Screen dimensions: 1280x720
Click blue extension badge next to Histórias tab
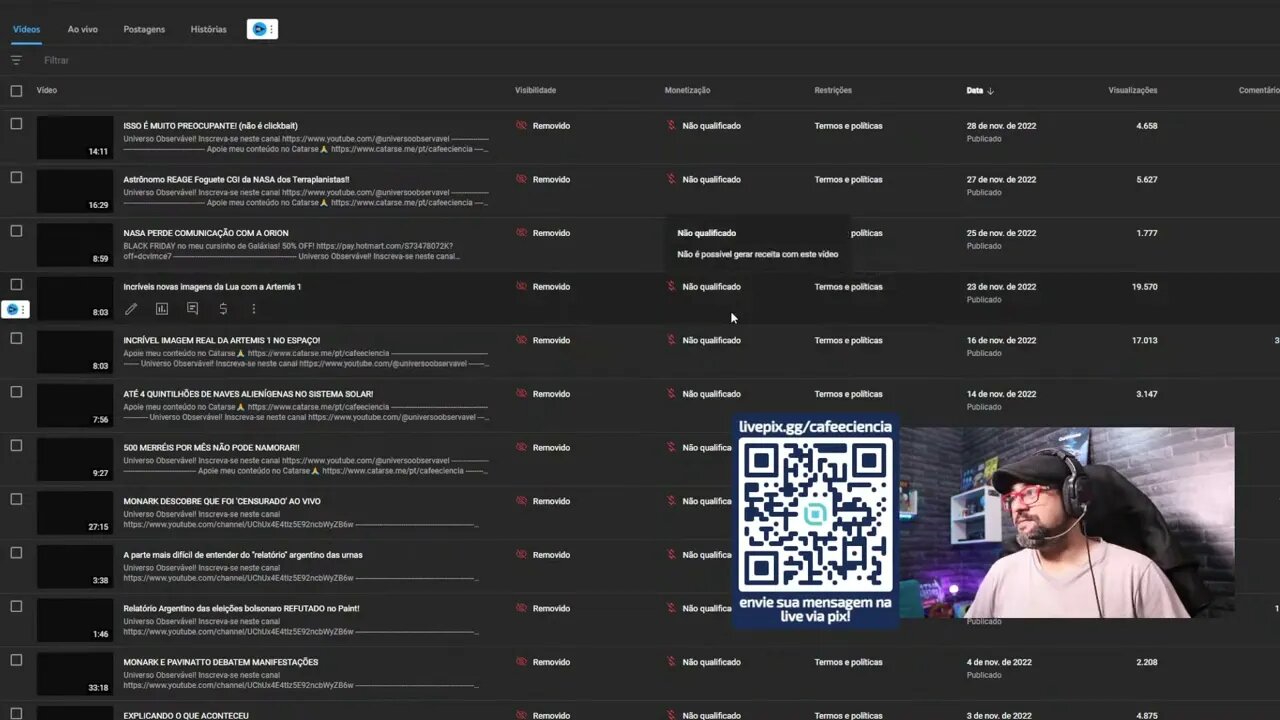262,29
